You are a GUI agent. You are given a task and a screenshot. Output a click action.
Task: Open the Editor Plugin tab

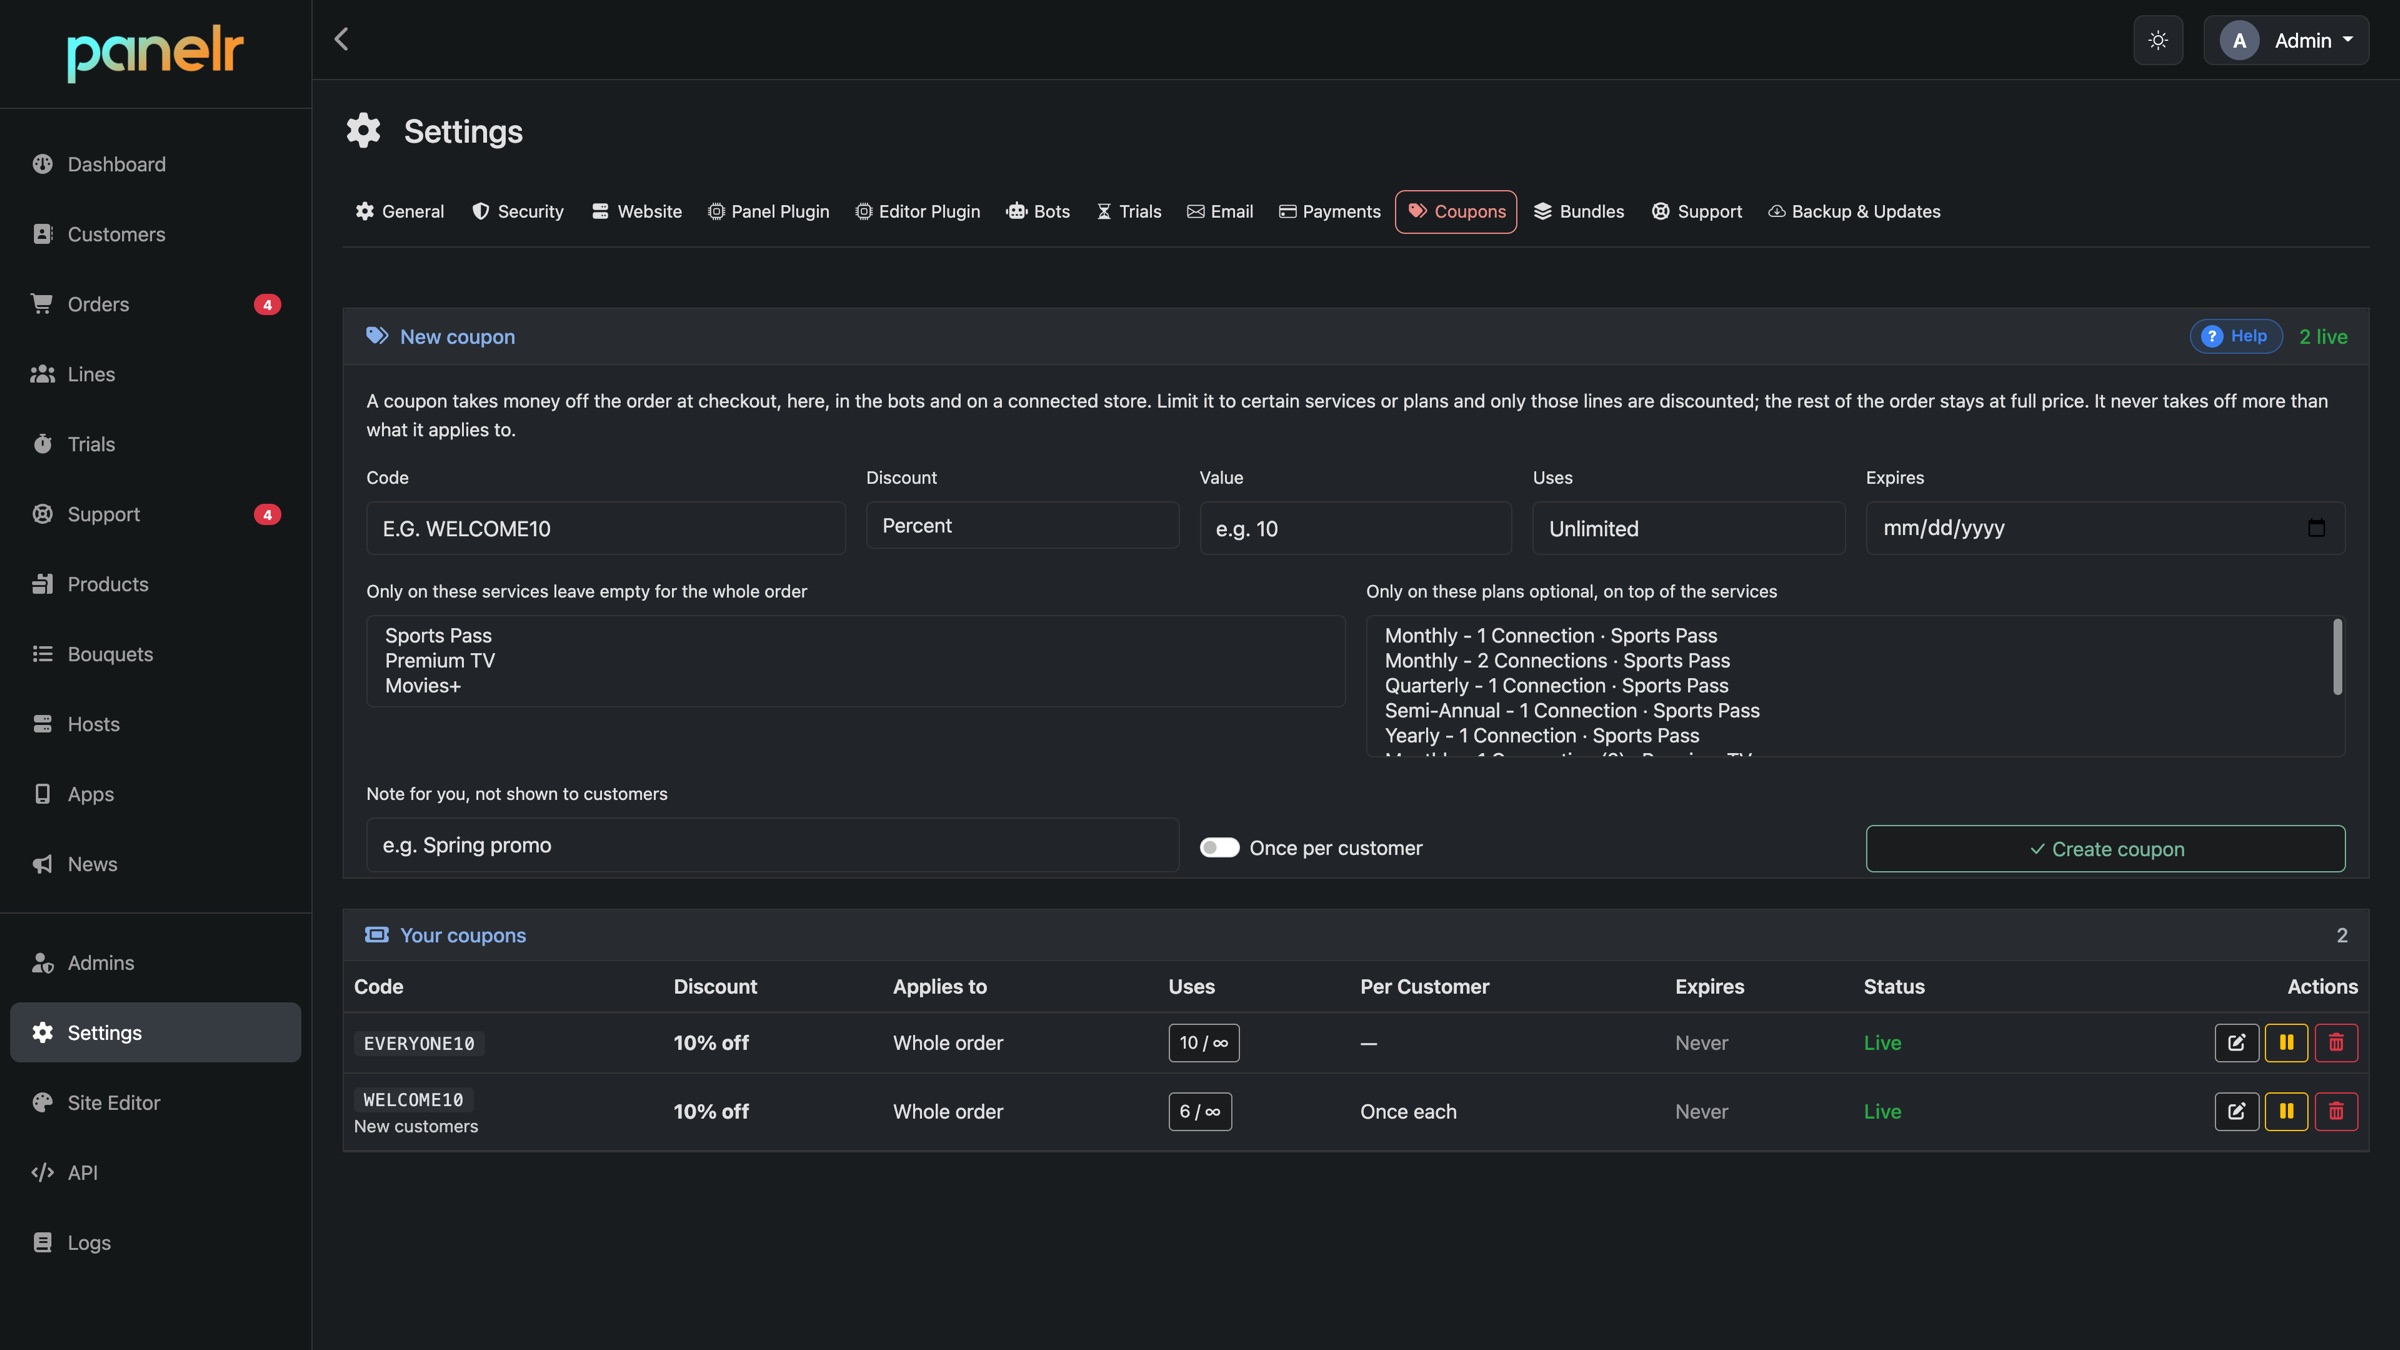(917, 212)
